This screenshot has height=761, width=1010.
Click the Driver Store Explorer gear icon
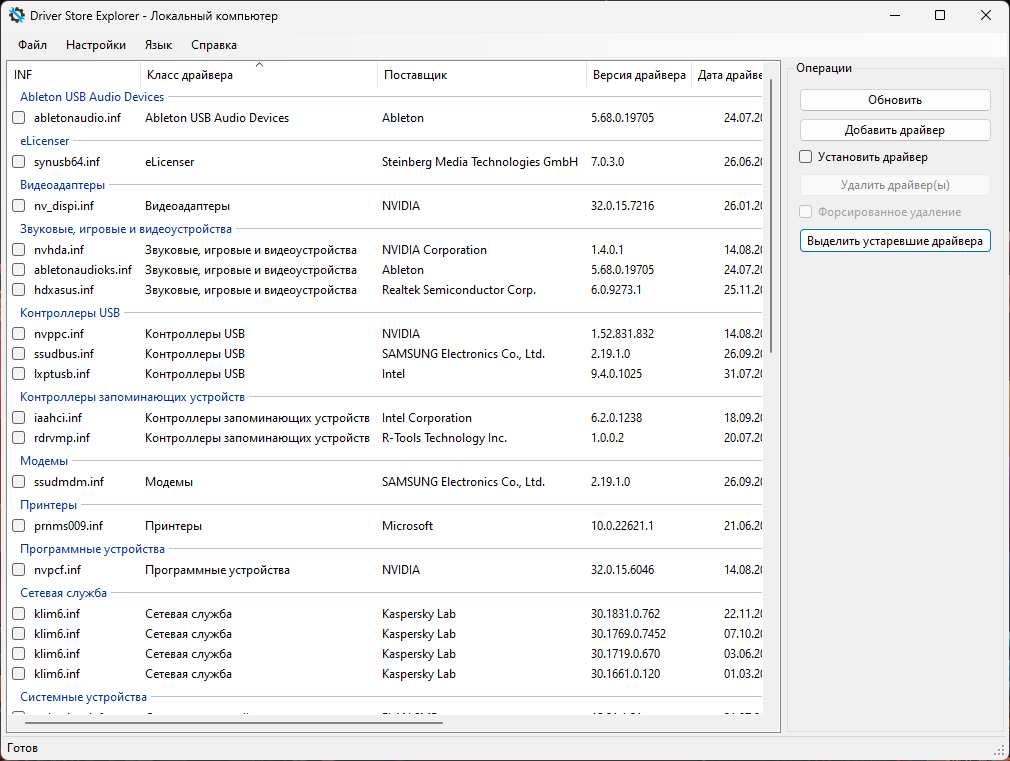tap(16, 15)
